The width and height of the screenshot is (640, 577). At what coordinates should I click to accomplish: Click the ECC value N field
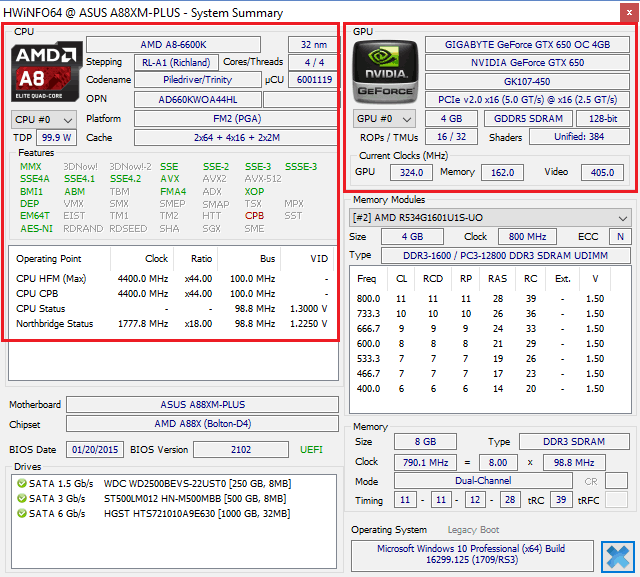coord(620,237)
